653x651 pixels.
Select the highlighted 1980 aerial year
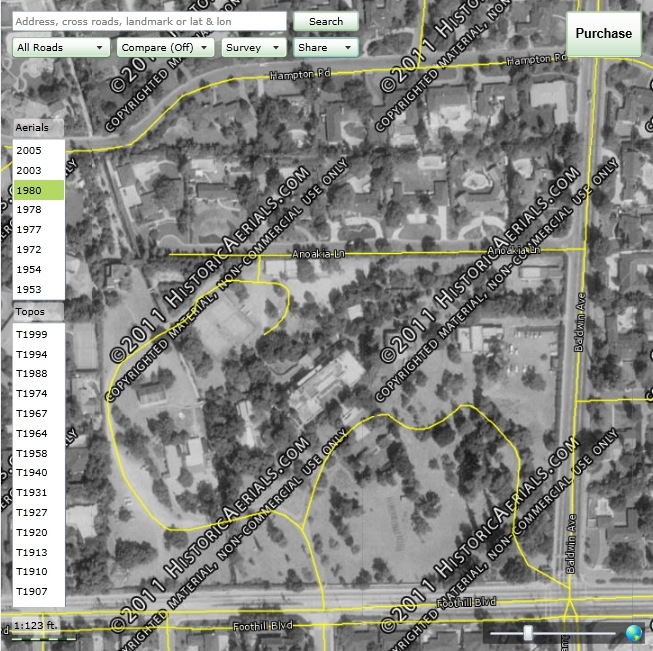tap(39, 190)
